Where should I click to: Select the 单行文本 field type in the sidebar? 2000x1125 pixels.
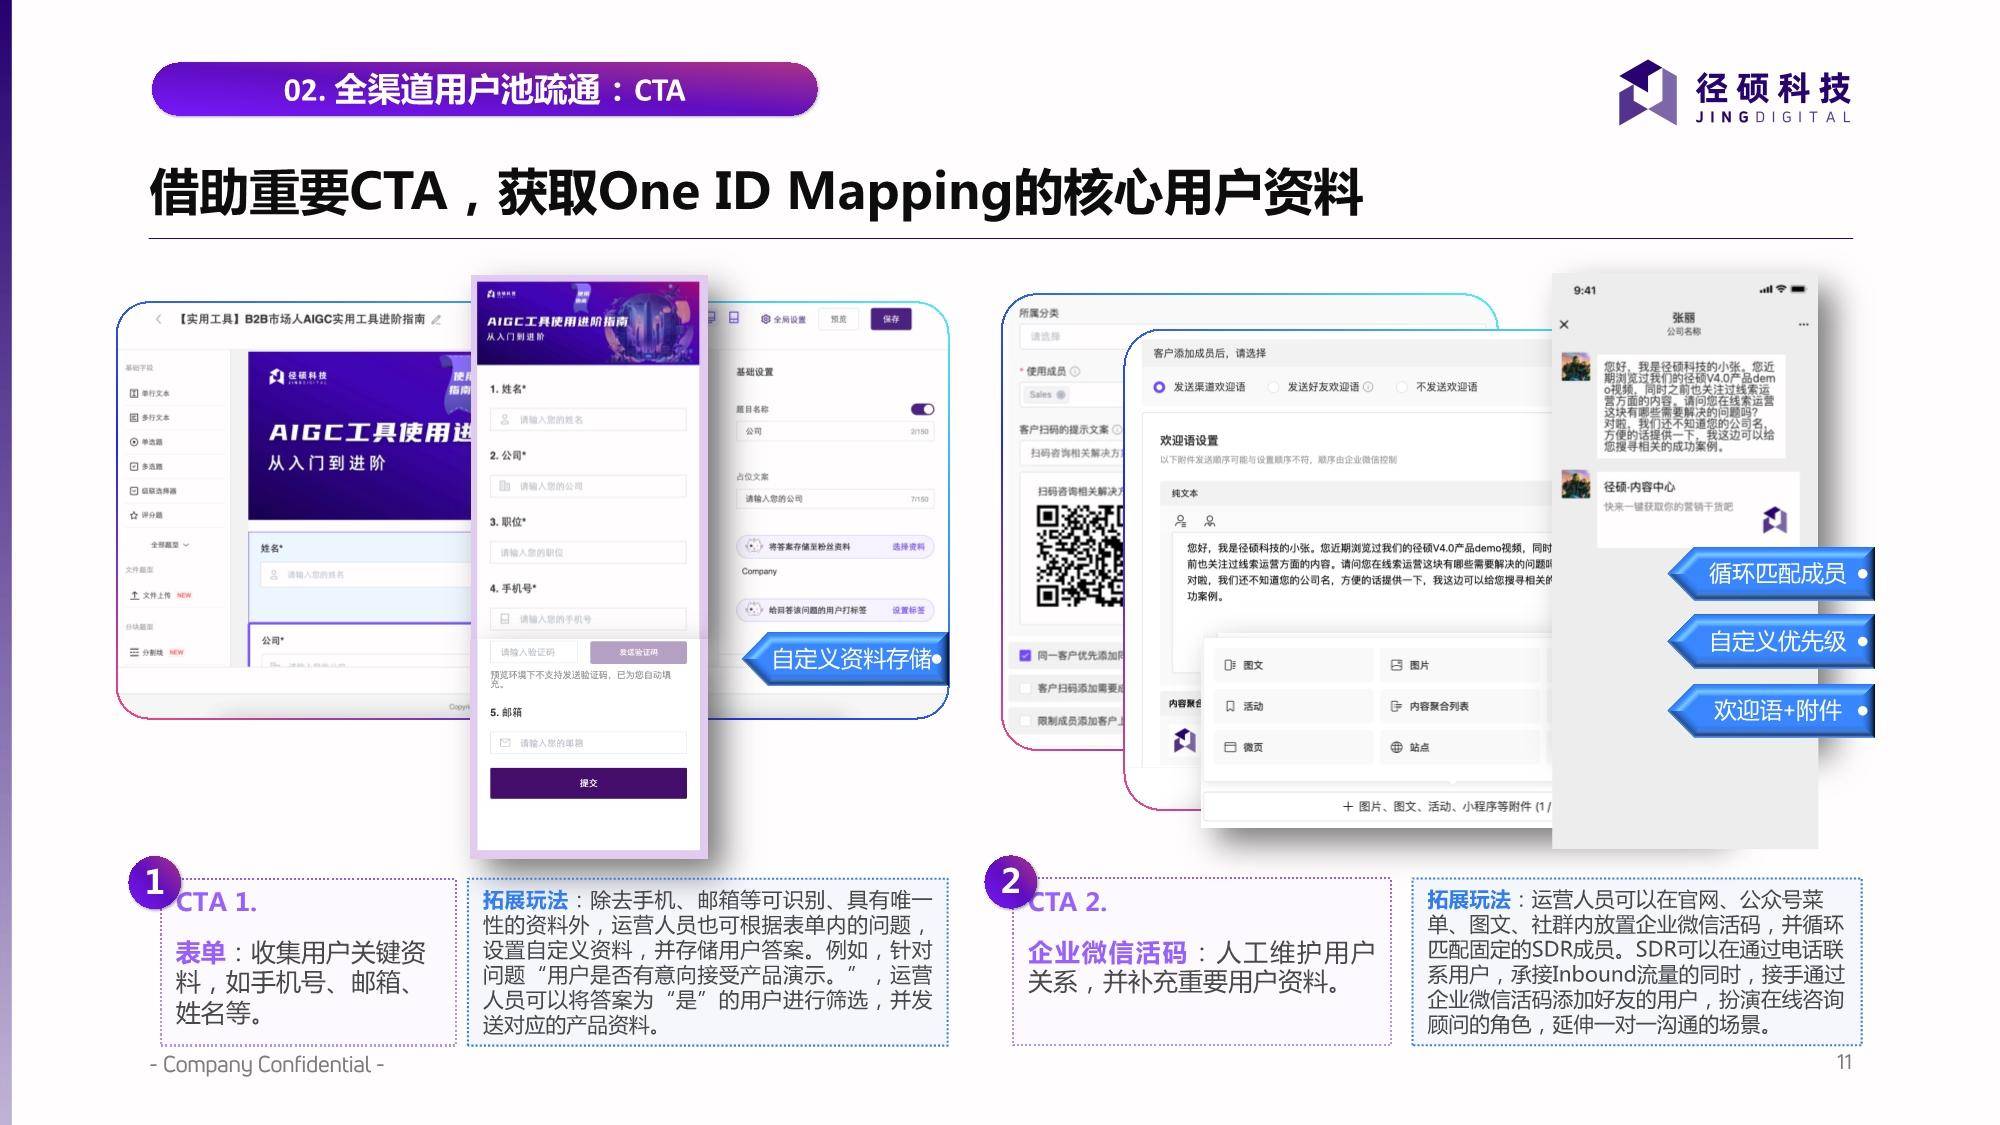150,393
